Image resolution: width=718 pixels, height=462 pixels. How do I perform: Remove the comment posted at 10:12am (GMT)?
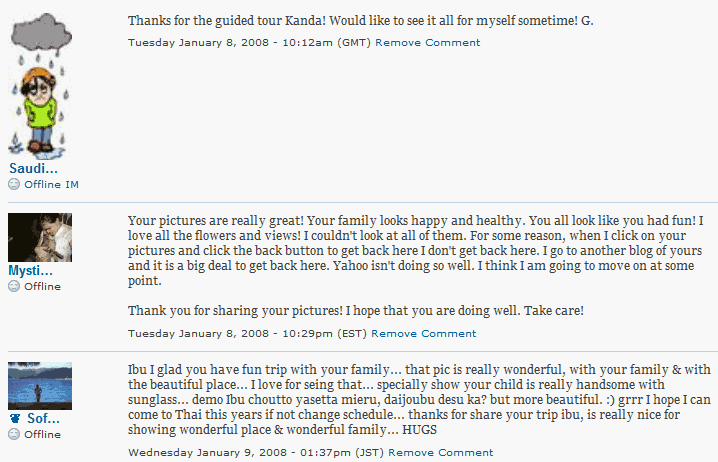pos(428,43)
